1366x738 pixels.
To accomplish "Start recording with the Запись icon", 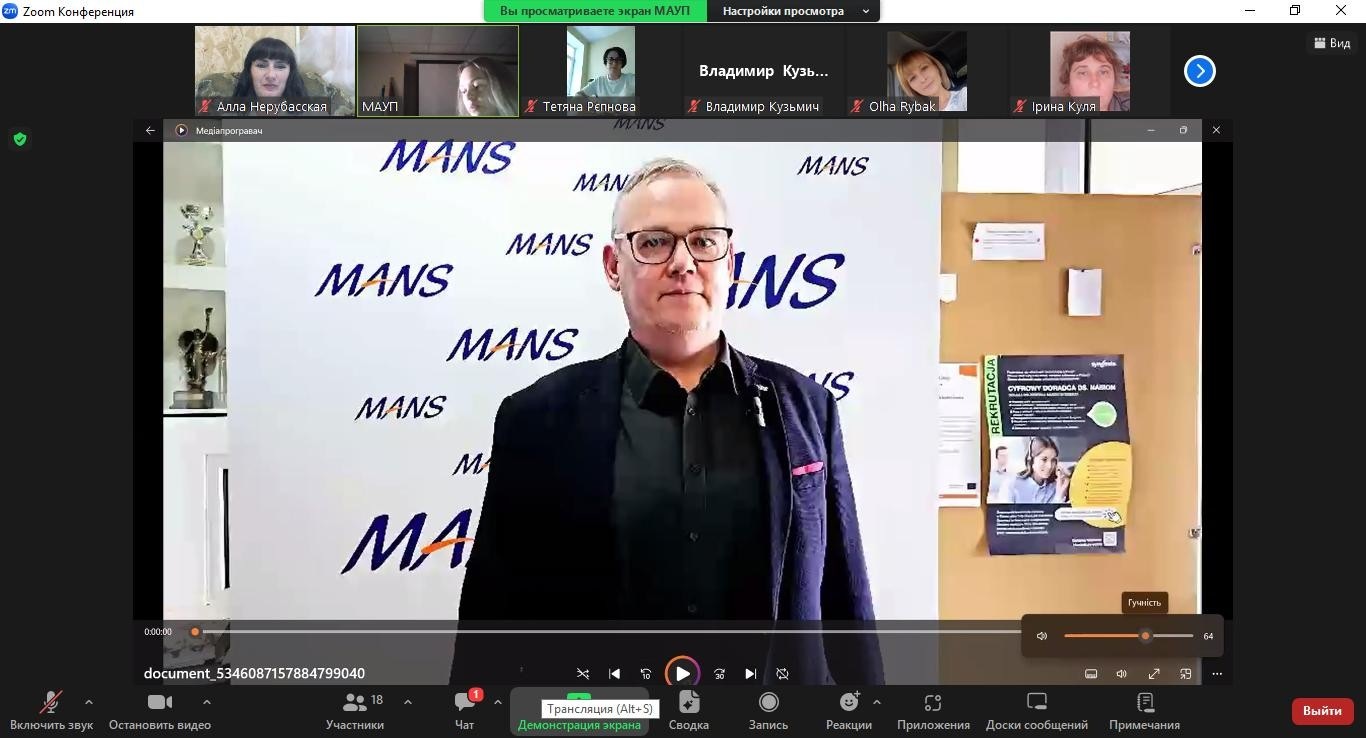I will (768, 703).
